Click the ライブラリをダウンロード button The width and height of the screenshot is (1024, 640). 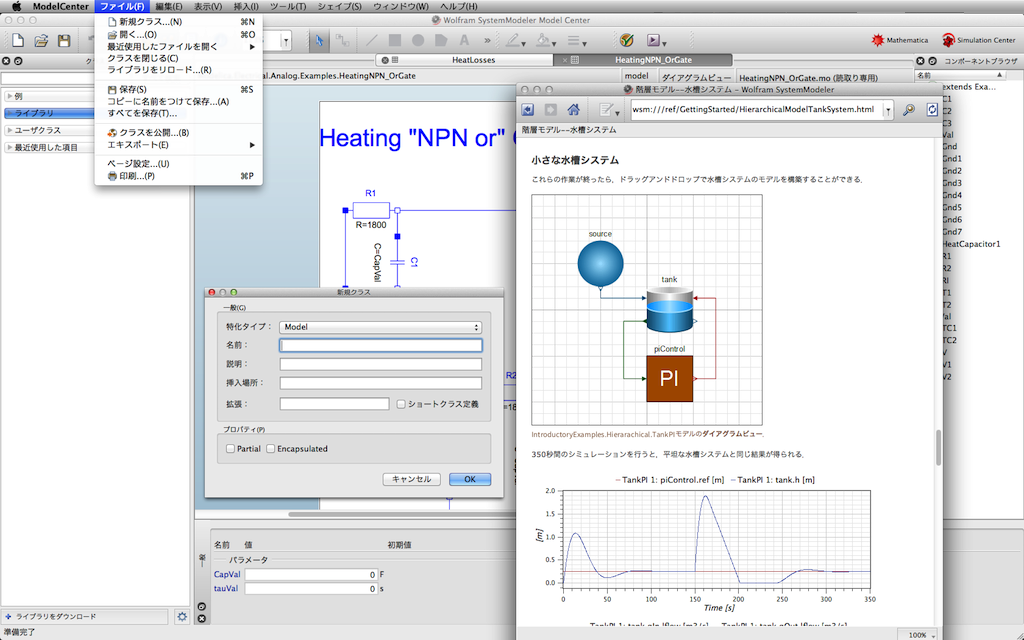coord(85,616)
